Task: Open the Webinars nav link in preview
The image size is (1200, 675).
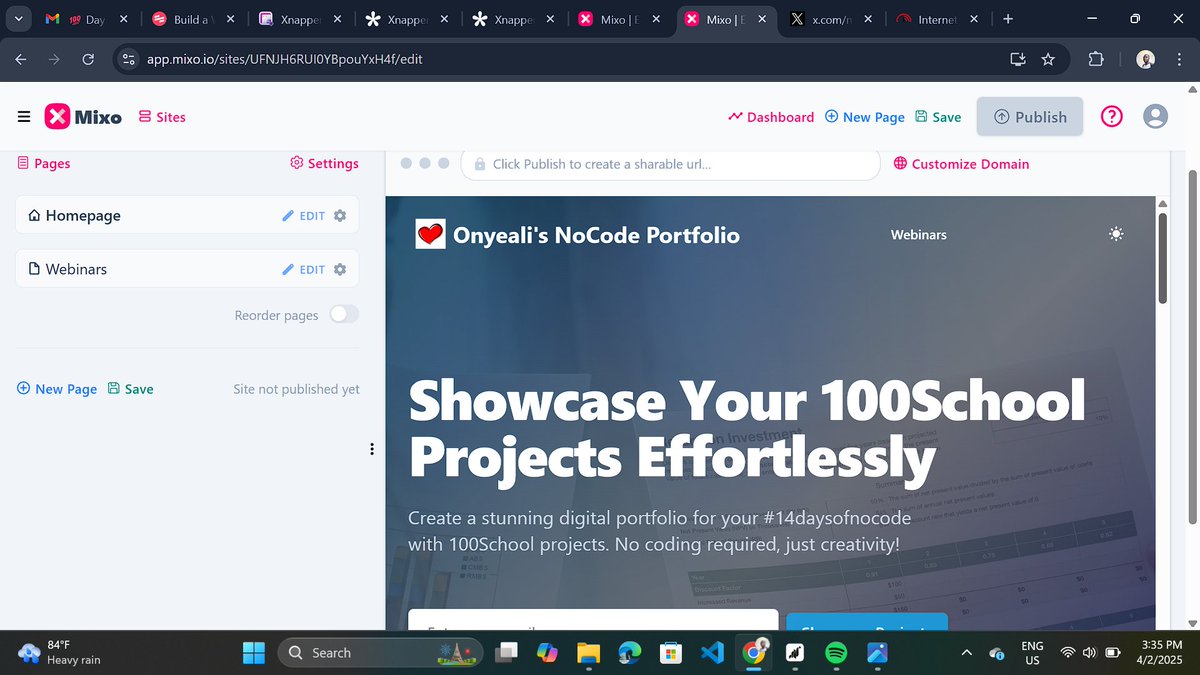Action: point(918,235)
